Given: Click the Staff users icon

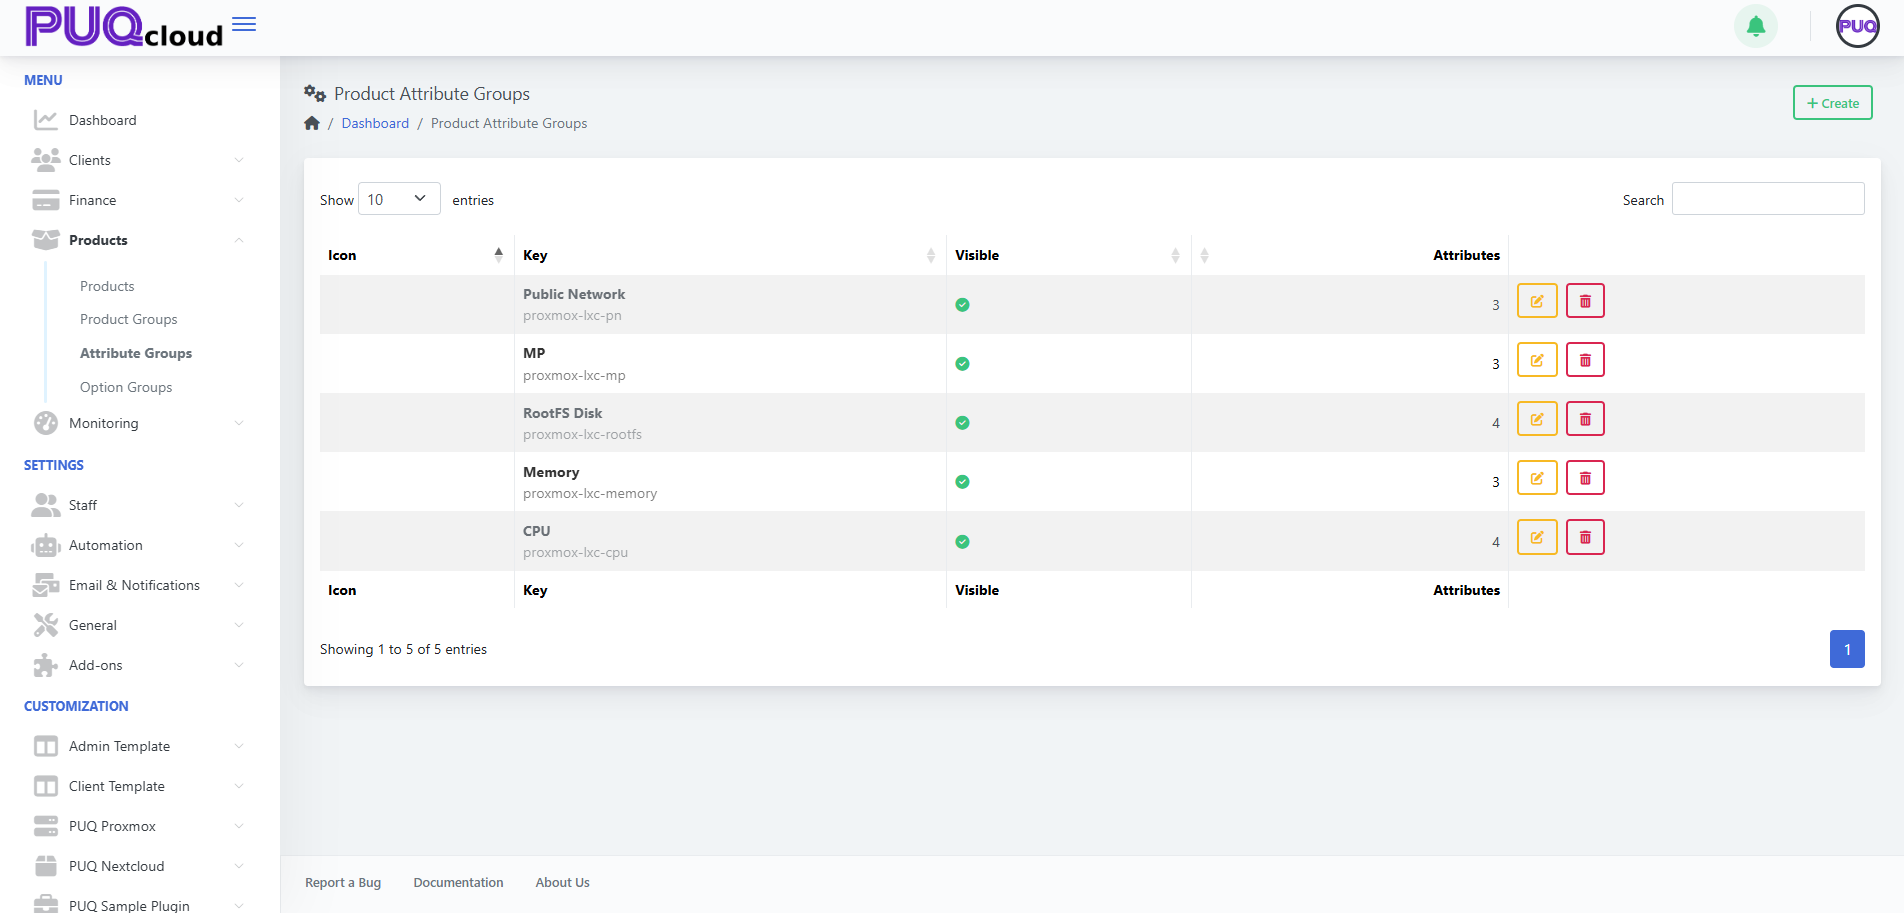Looking at the screenshot, I should pos(46,505).
